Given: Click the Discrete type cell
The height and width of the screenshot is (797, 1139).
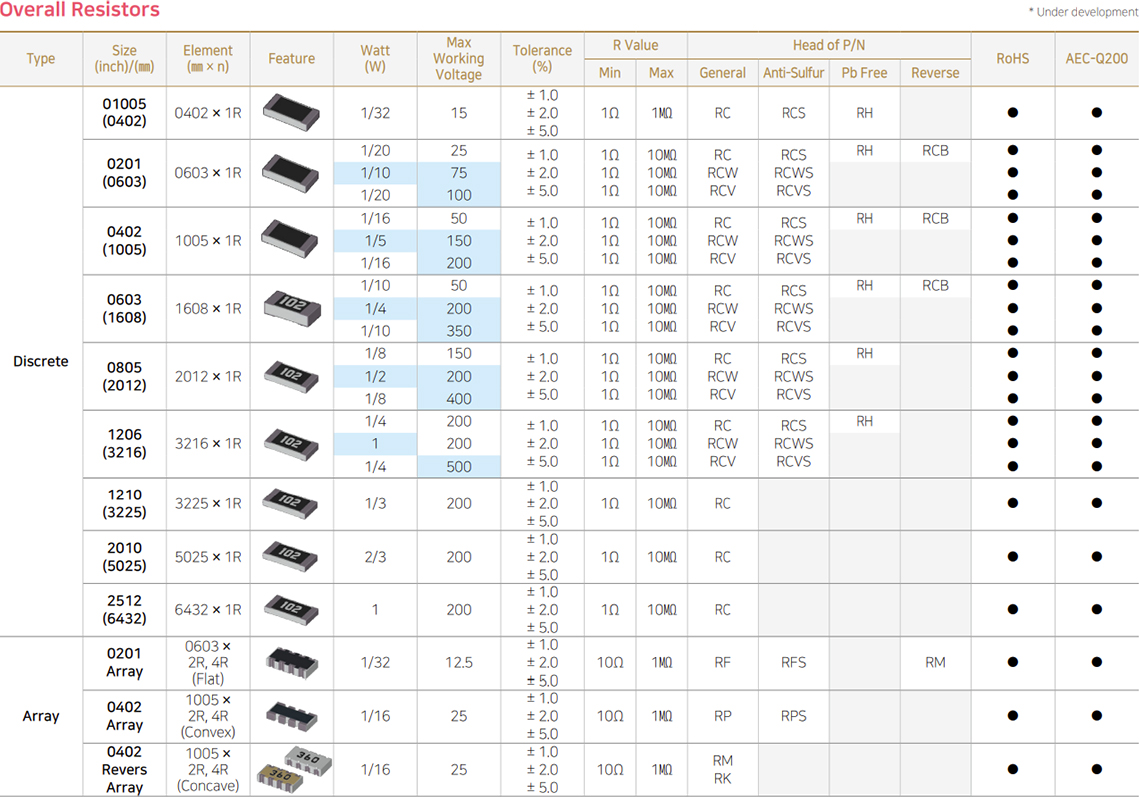Looking at the screenshot, I should (x=41, y=361).
